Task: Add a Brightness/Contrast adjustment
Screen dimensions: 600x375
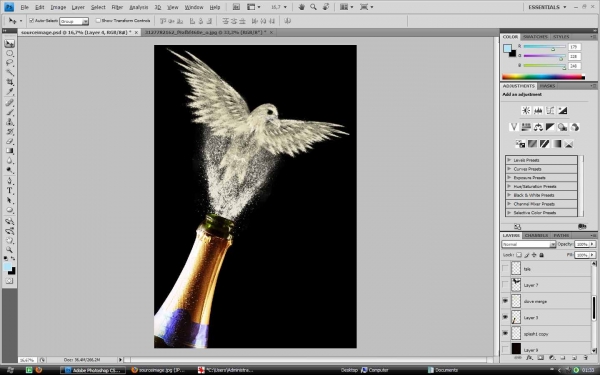Action: (x=526, y=111)
